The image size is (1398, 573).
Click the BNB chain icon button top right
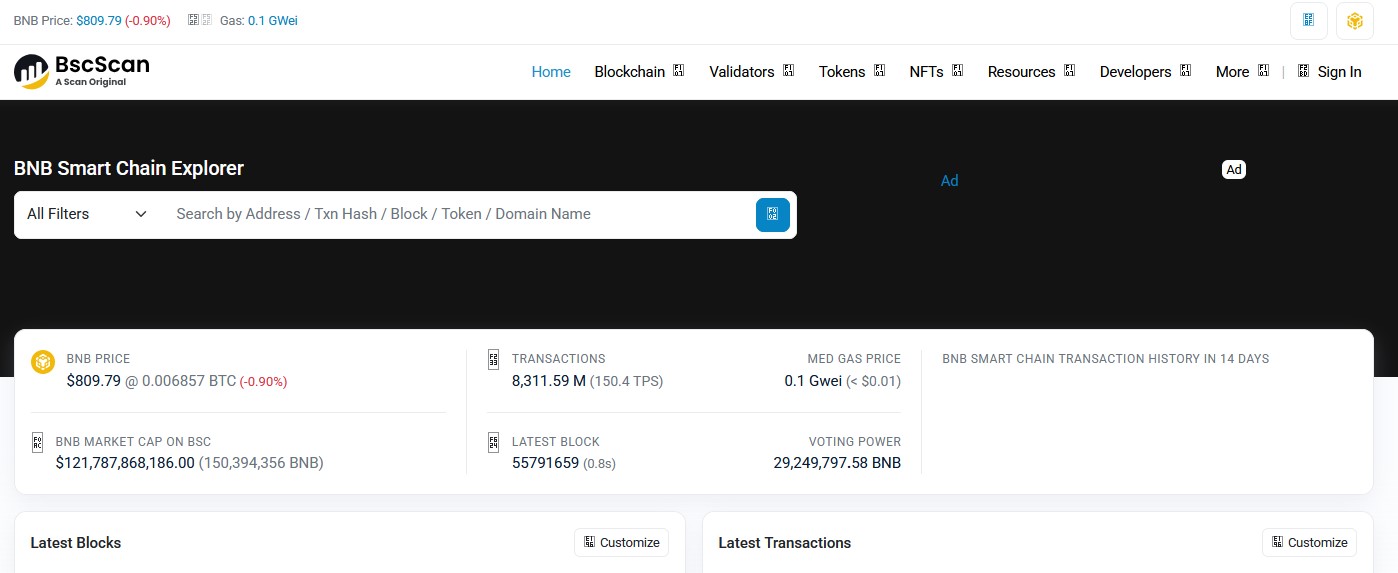[1354, 21]
